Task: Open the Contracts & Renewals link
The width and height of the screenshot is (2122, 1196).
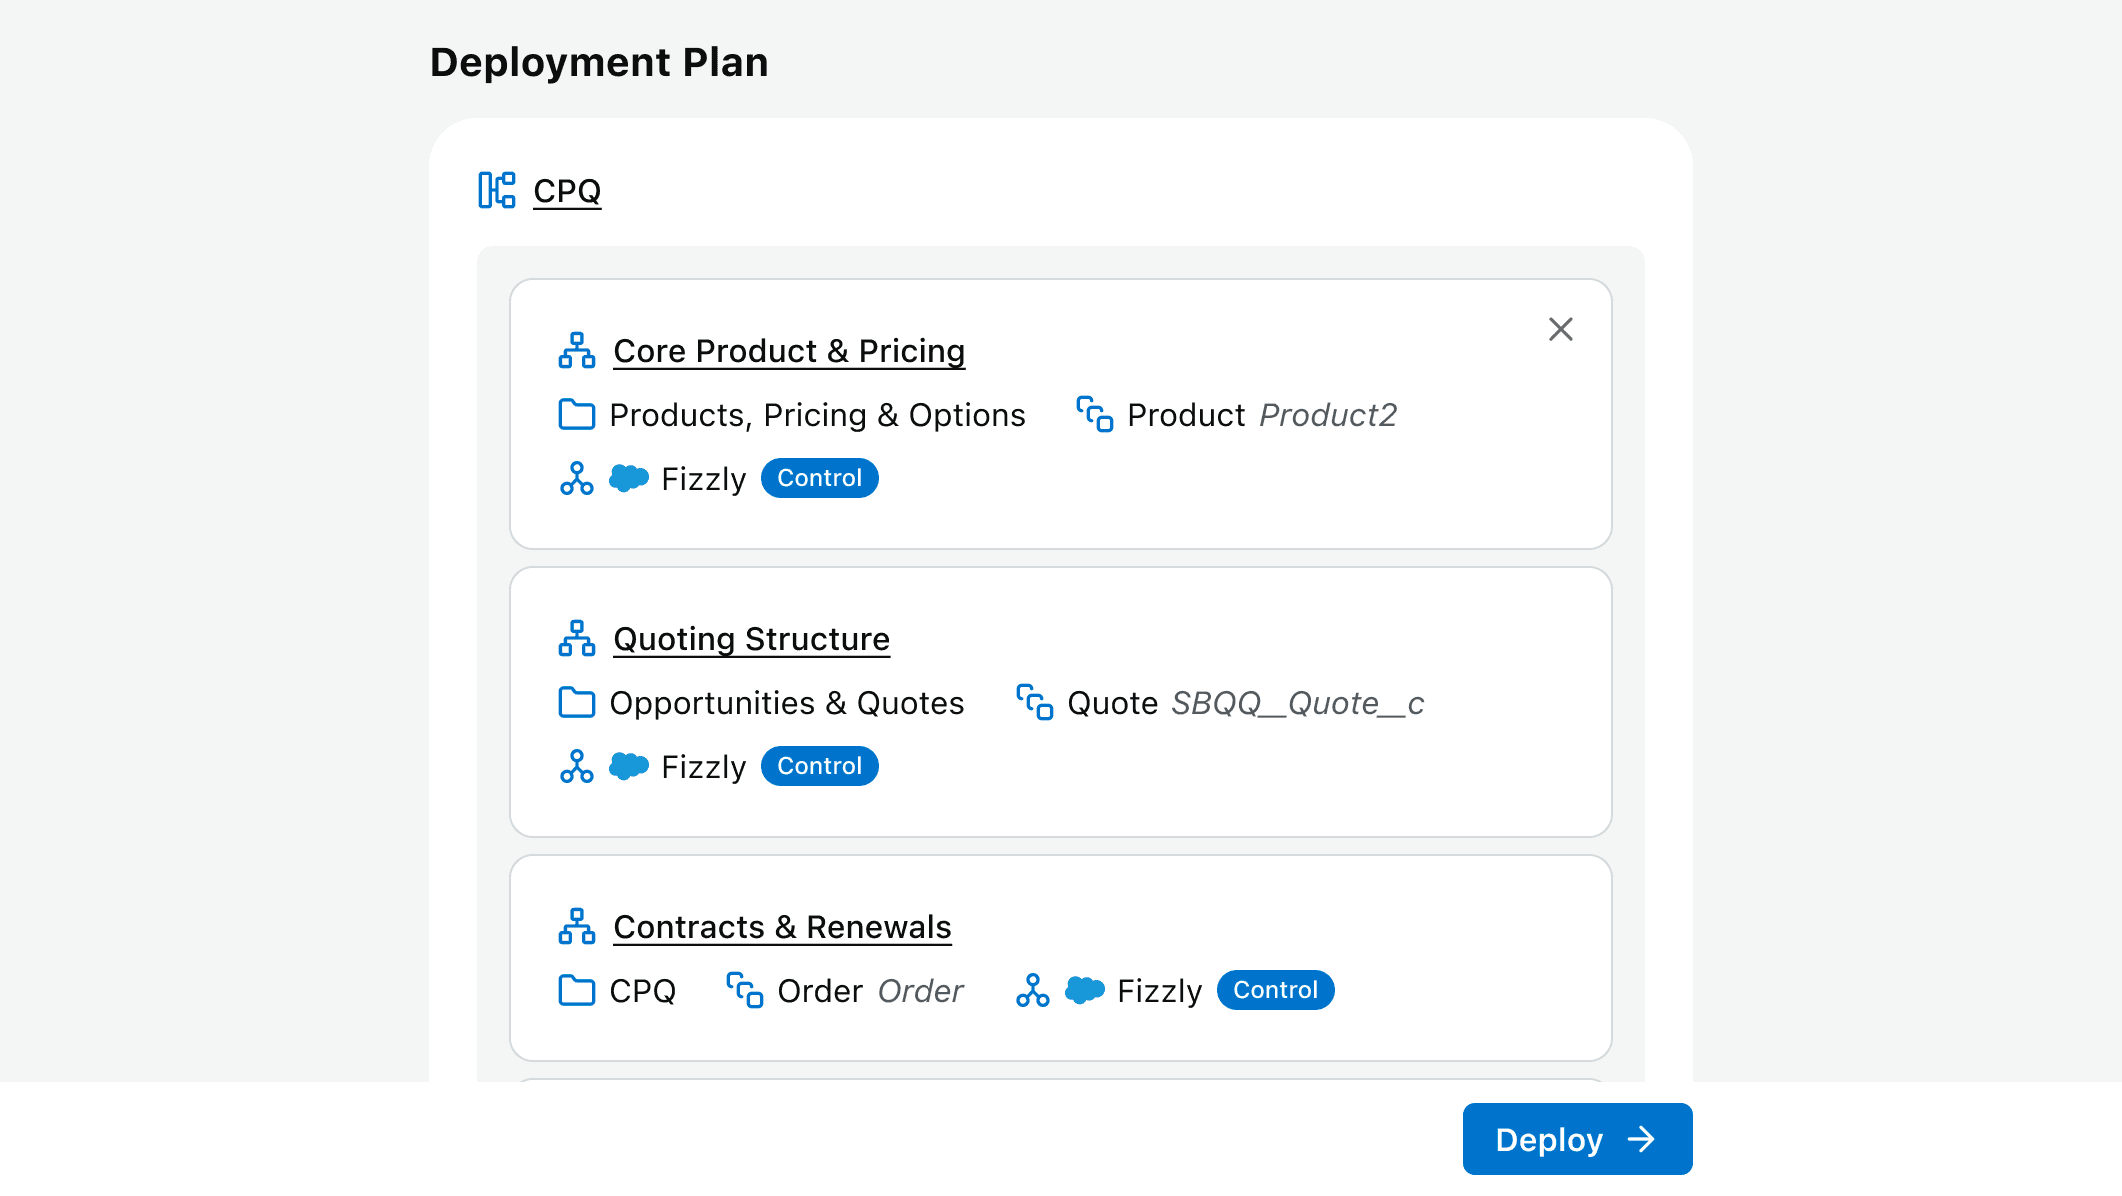Action: coord(782,927)
